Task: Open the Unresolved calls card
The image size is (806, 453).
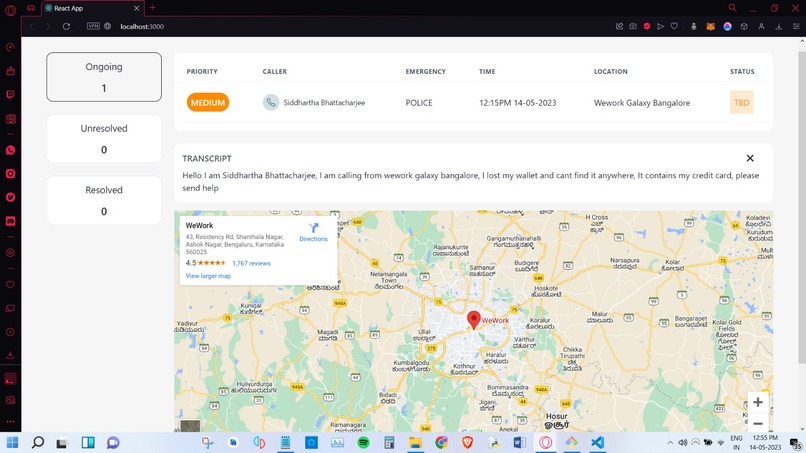Action: (104, 139)
